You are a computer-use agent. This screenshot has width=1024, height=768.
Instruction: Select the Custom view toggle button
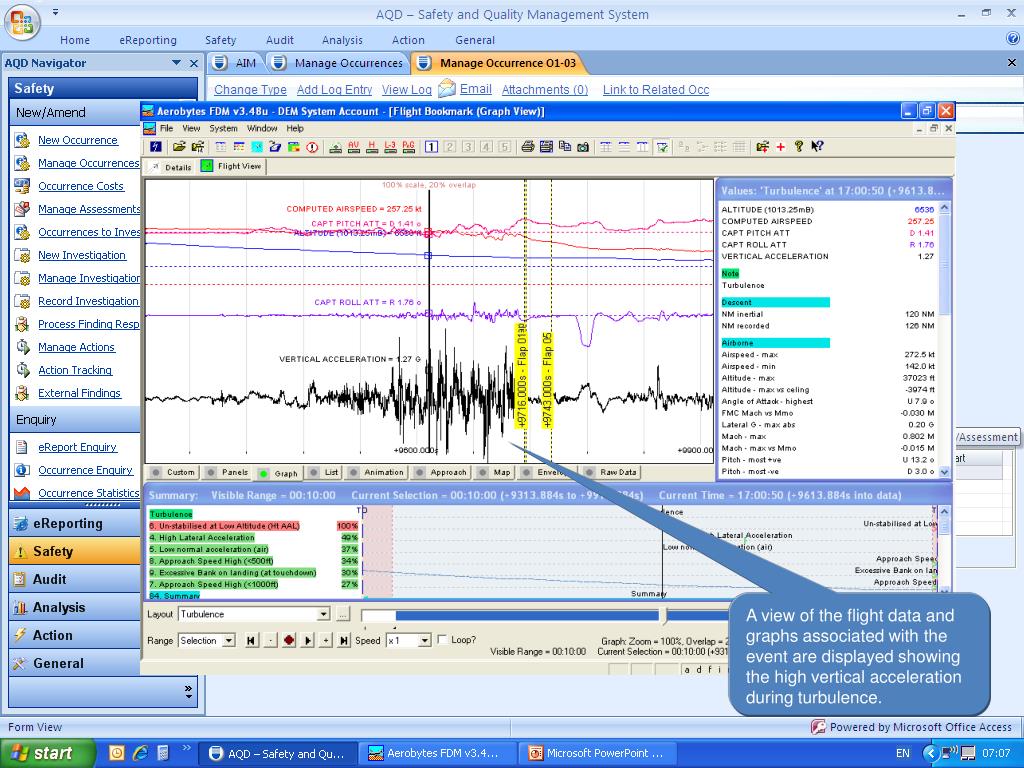174,472
